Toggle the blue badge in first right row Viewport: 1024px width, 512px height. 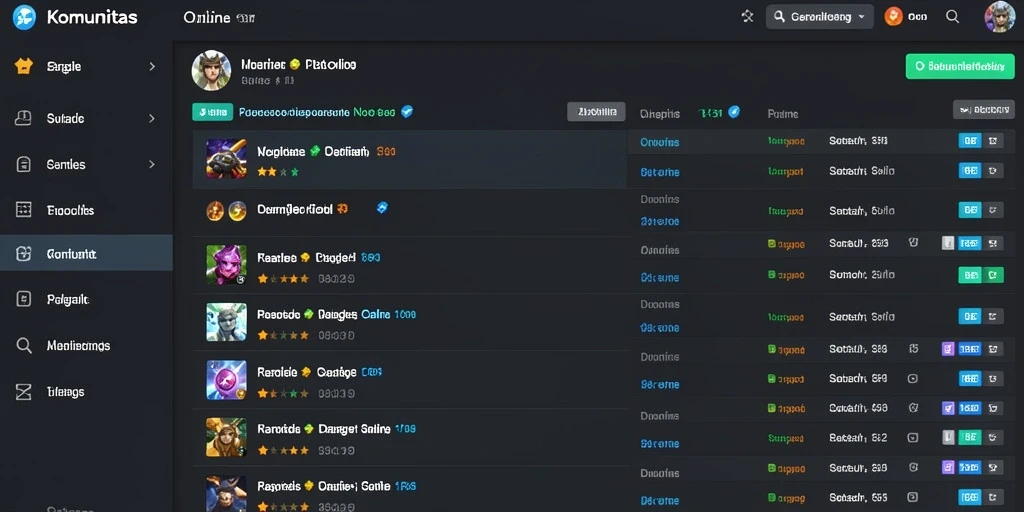[x=970, y=140]
